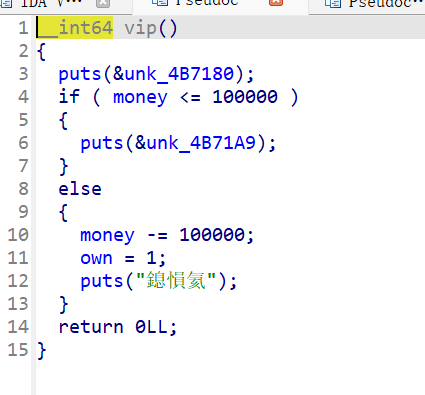This screenshot has height=395, width=425.
Task: Close the IDA View tab with gray X
Action: (x=103, y=3)
